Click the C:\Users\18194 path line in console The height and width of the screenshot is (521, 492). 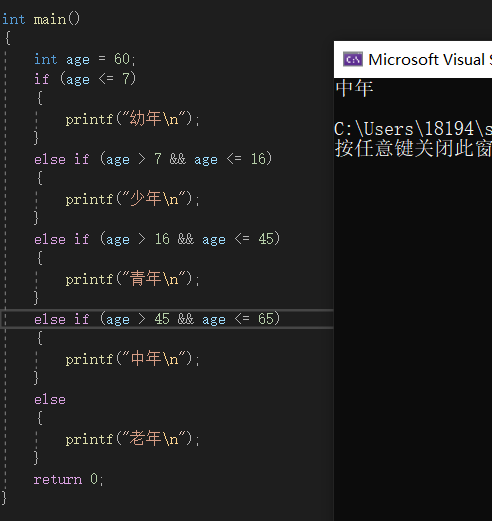pos(413,129)
